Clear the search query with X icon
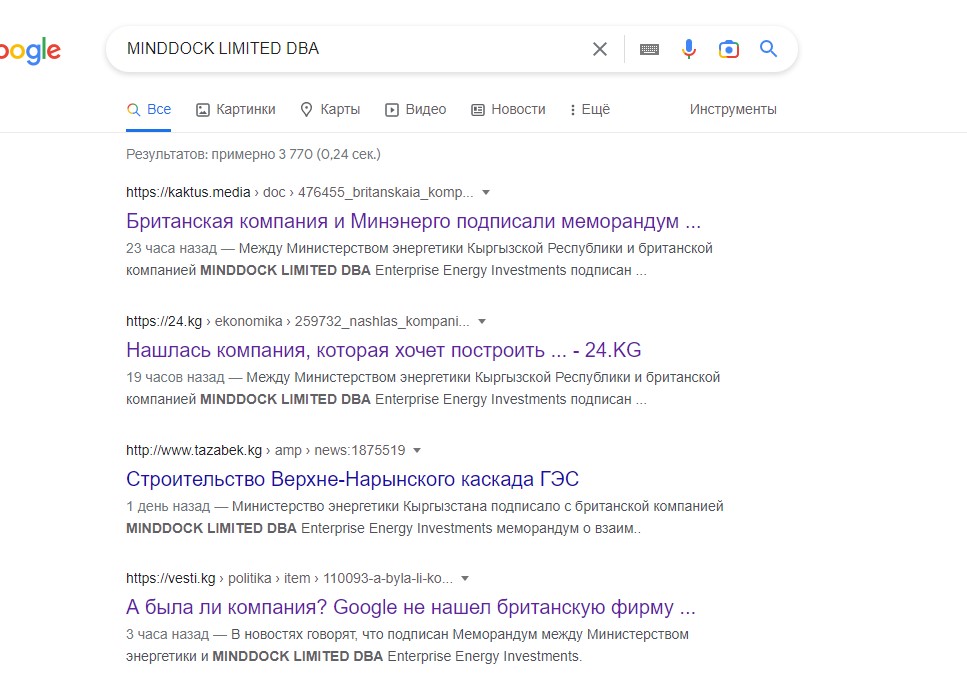Image resolution: width=967 pixels, height=691 pixels. (599, 49)
